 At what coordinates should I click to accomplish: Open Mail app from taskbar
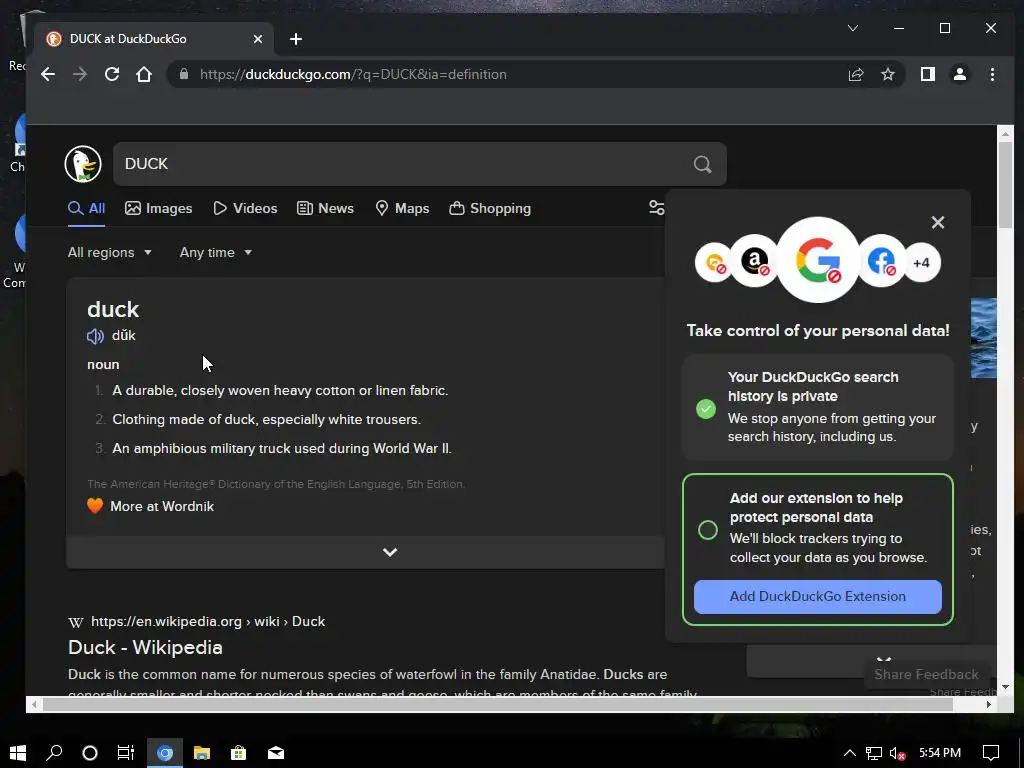click(276, 753)
